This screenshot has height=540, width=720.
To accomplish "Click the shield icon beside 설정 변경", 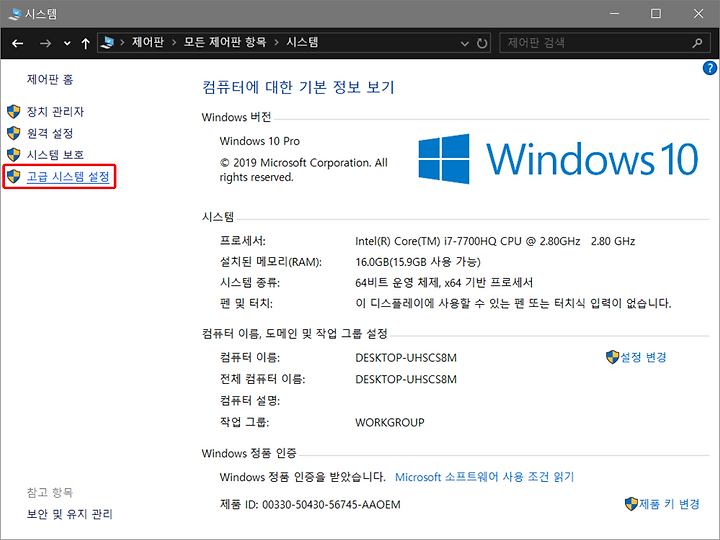I will point(613,357).
